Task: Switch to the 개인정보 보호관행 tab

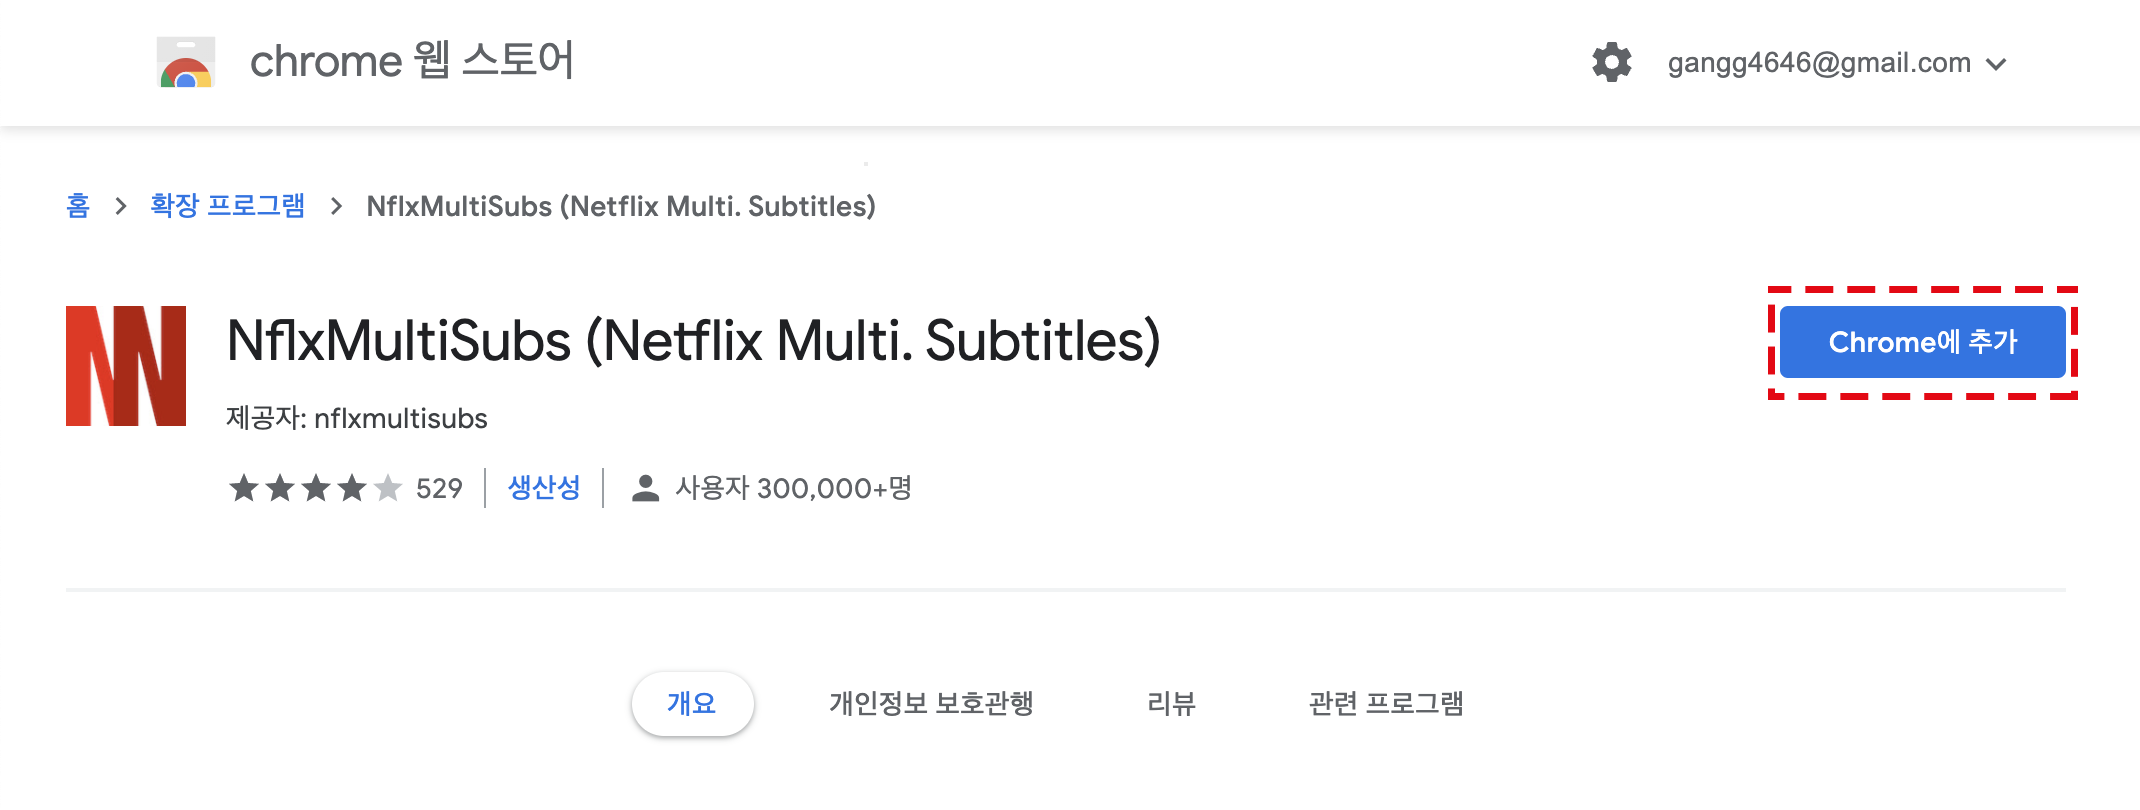Action: (x=931, y=703)
